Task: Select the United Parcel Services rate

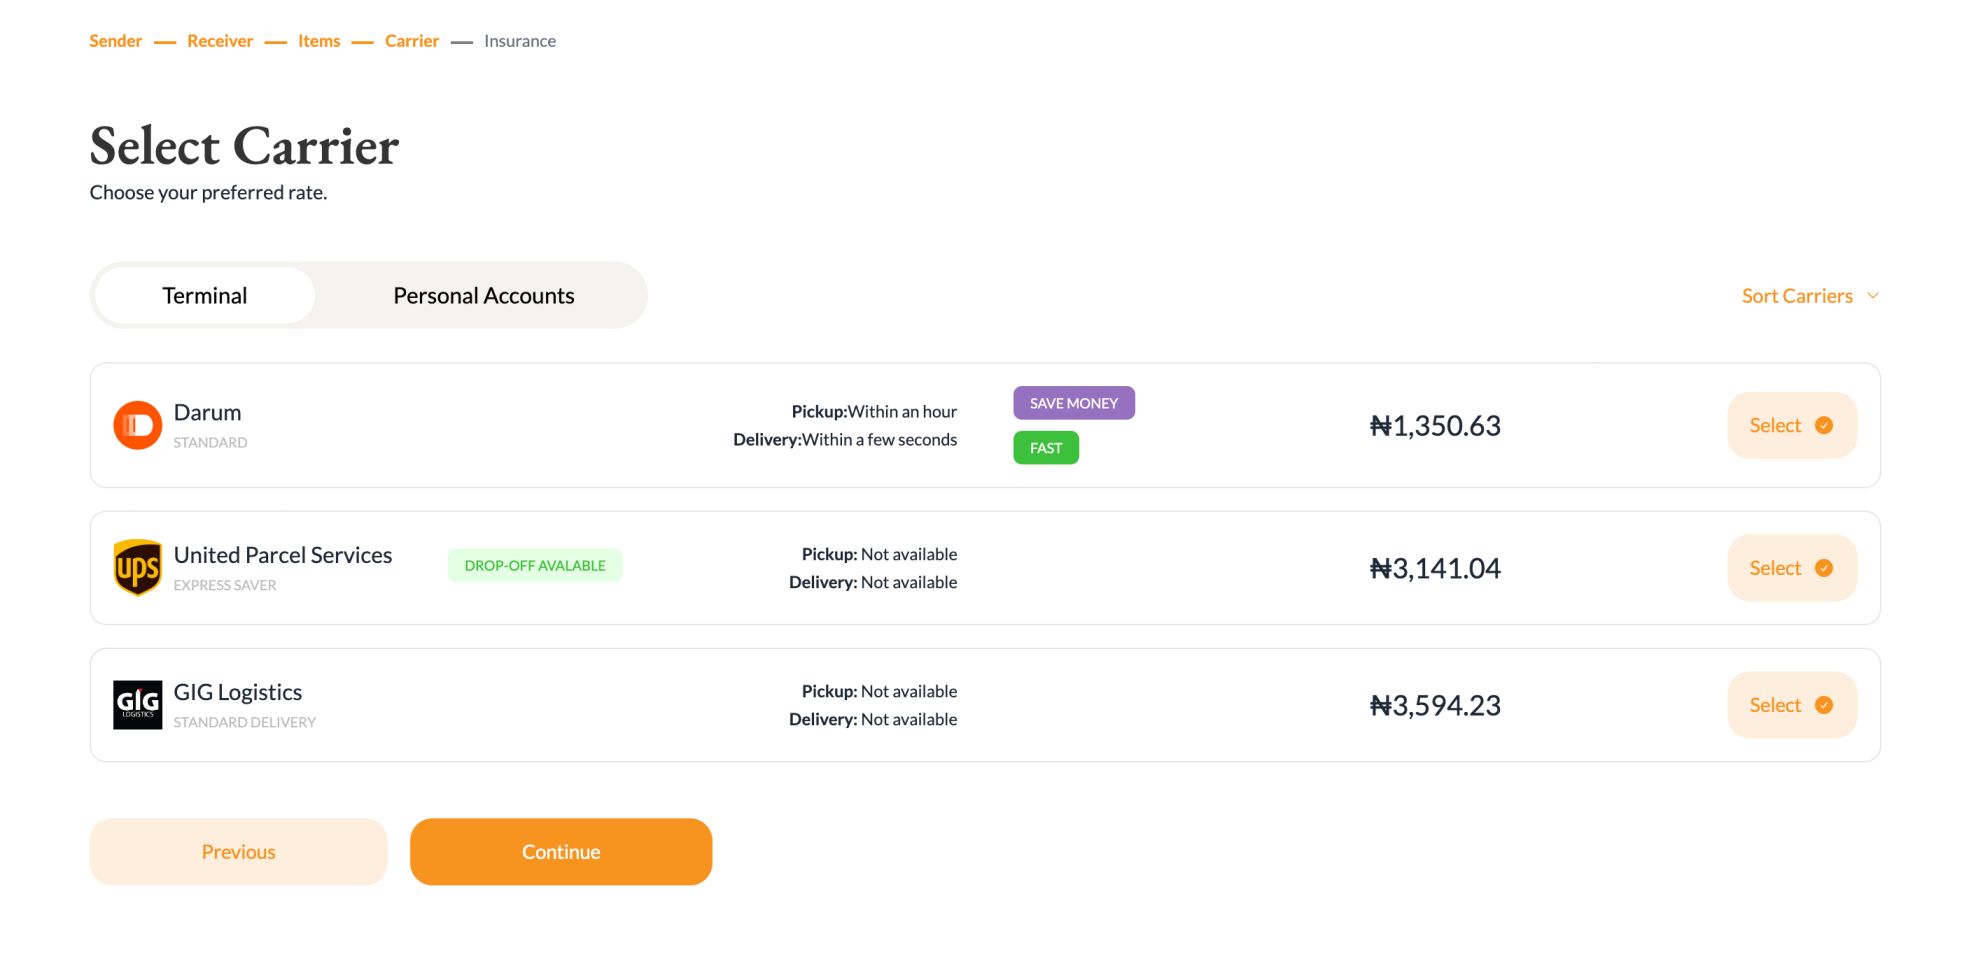Action: [x=1792, y=568]
